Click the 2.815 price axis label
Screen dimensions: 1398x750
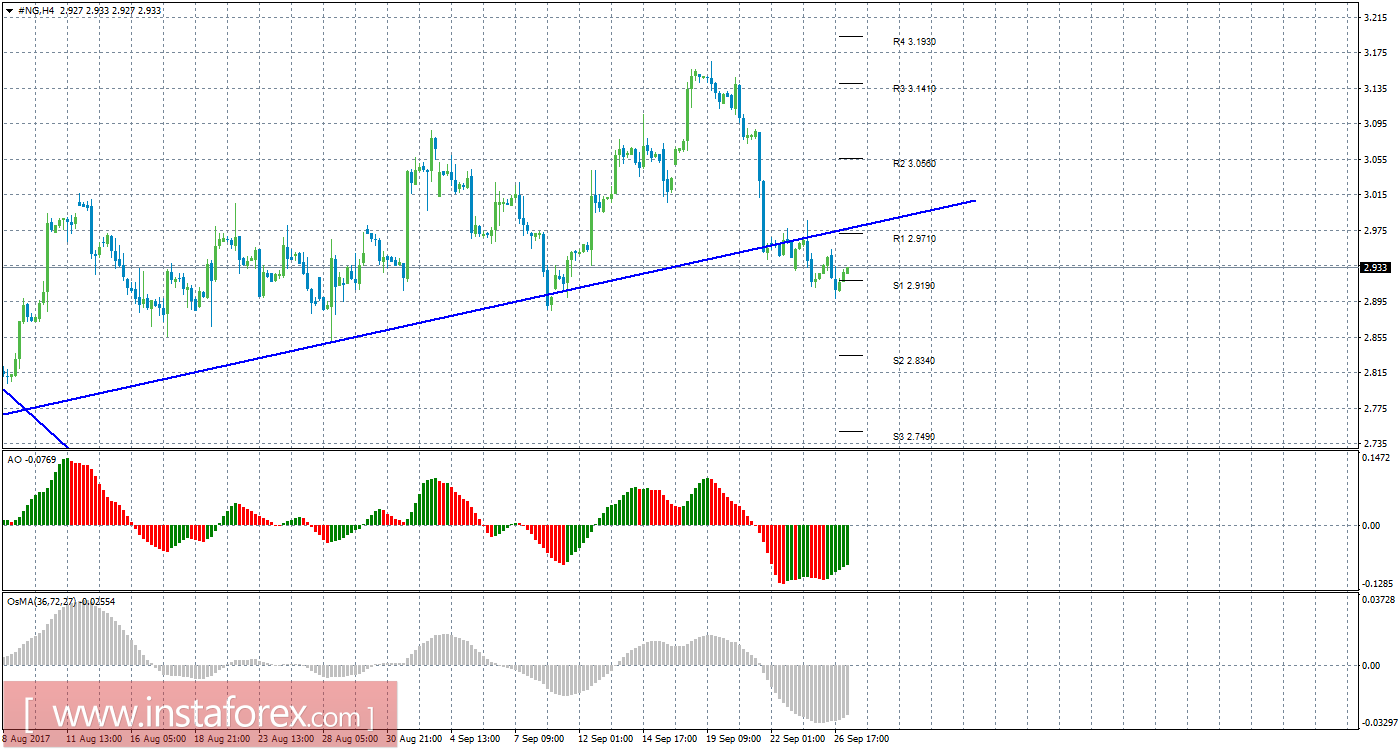pyautogui.click(x=1375, y=373)
